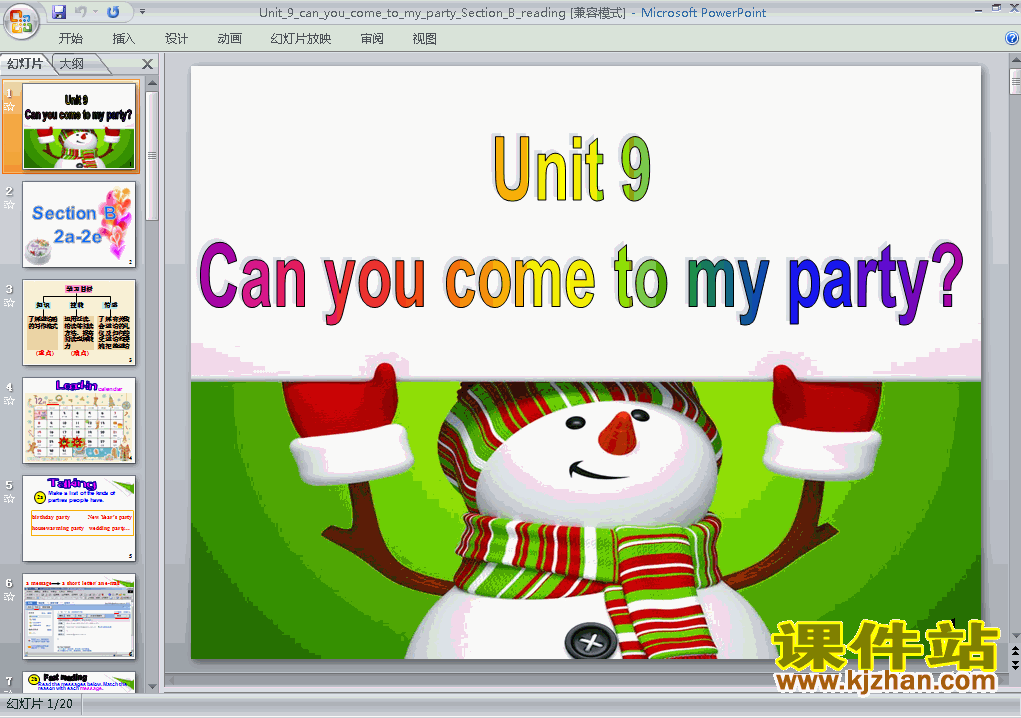The height and width of the screenshot is (718, 1021).
Task: Select slide 3 thumbnail with chart boxes
Action: 79,323
